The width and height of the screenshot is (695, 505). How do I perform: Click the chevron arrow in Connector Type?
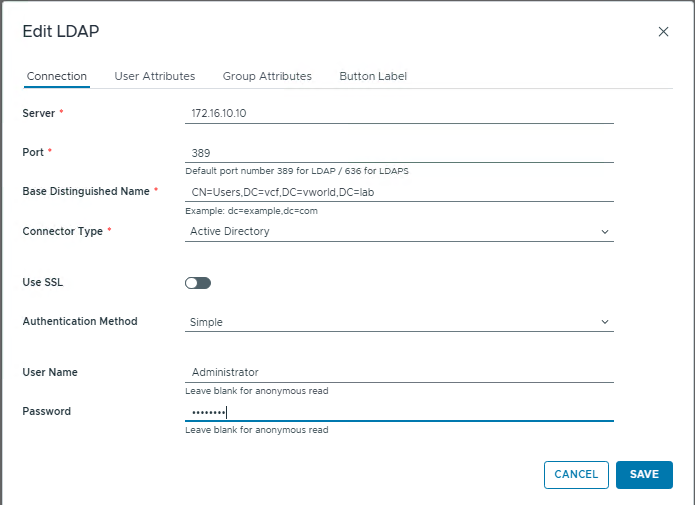(604, 232)
